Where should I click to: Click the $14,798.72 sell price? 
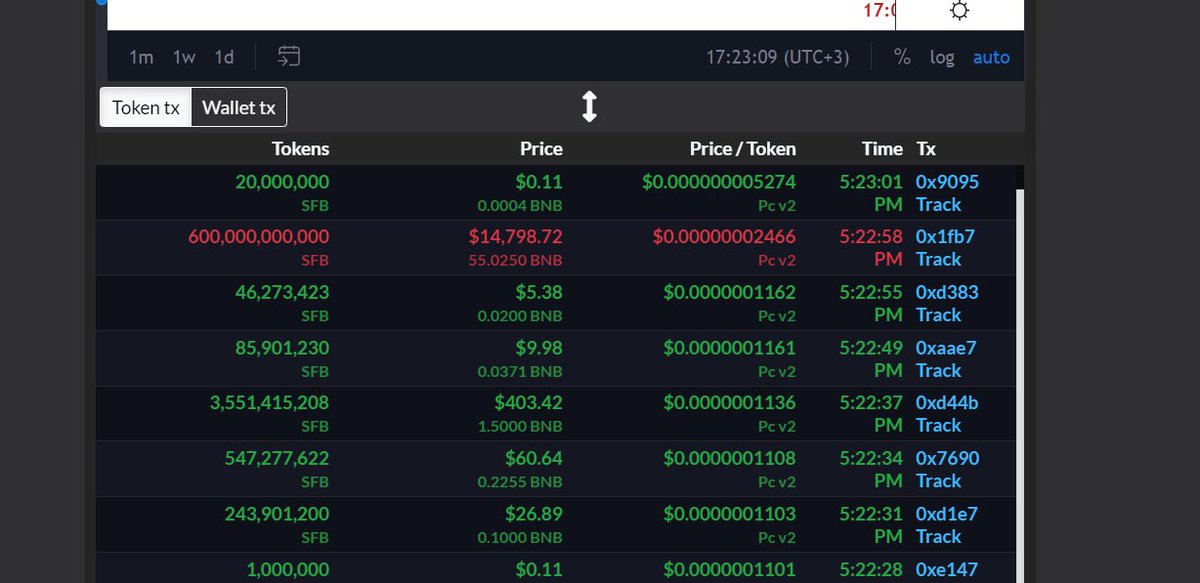[515, 237]
